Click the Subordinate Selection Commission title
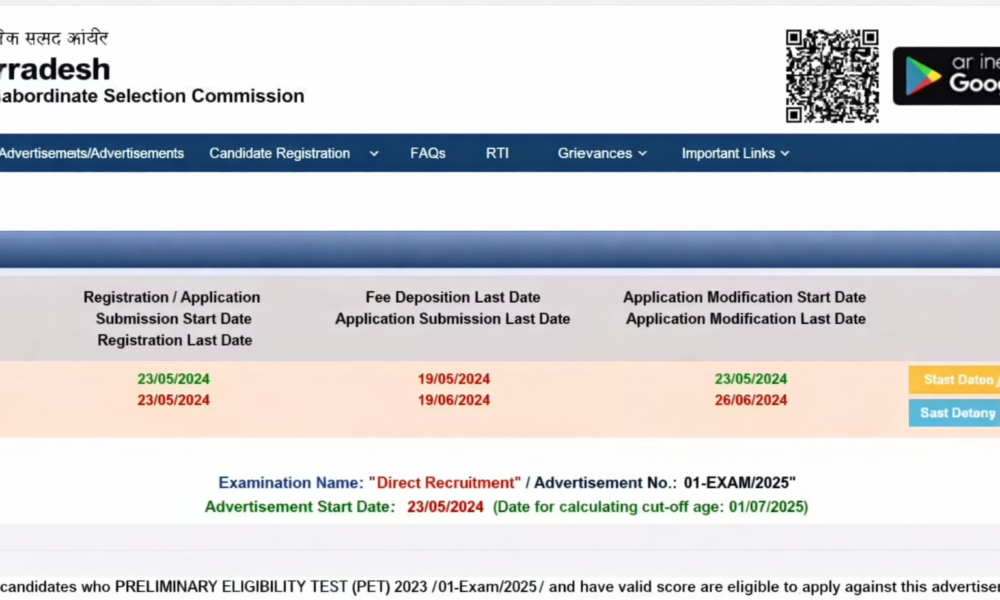The height and width of the screenshot is (600, 1000). (x=150, y=96)
